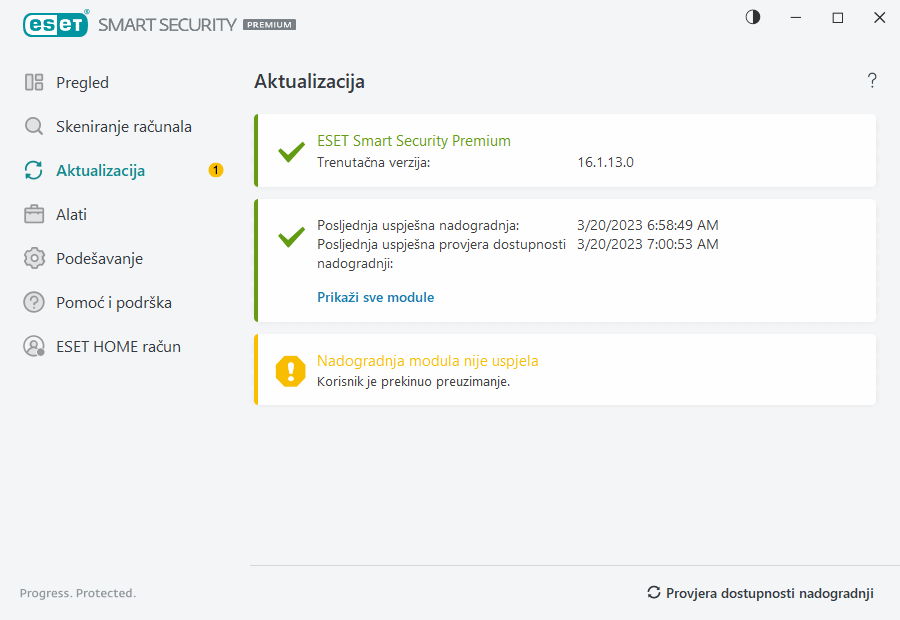Click the magnifying glass Skeniranje računala icon

(33, 126)
